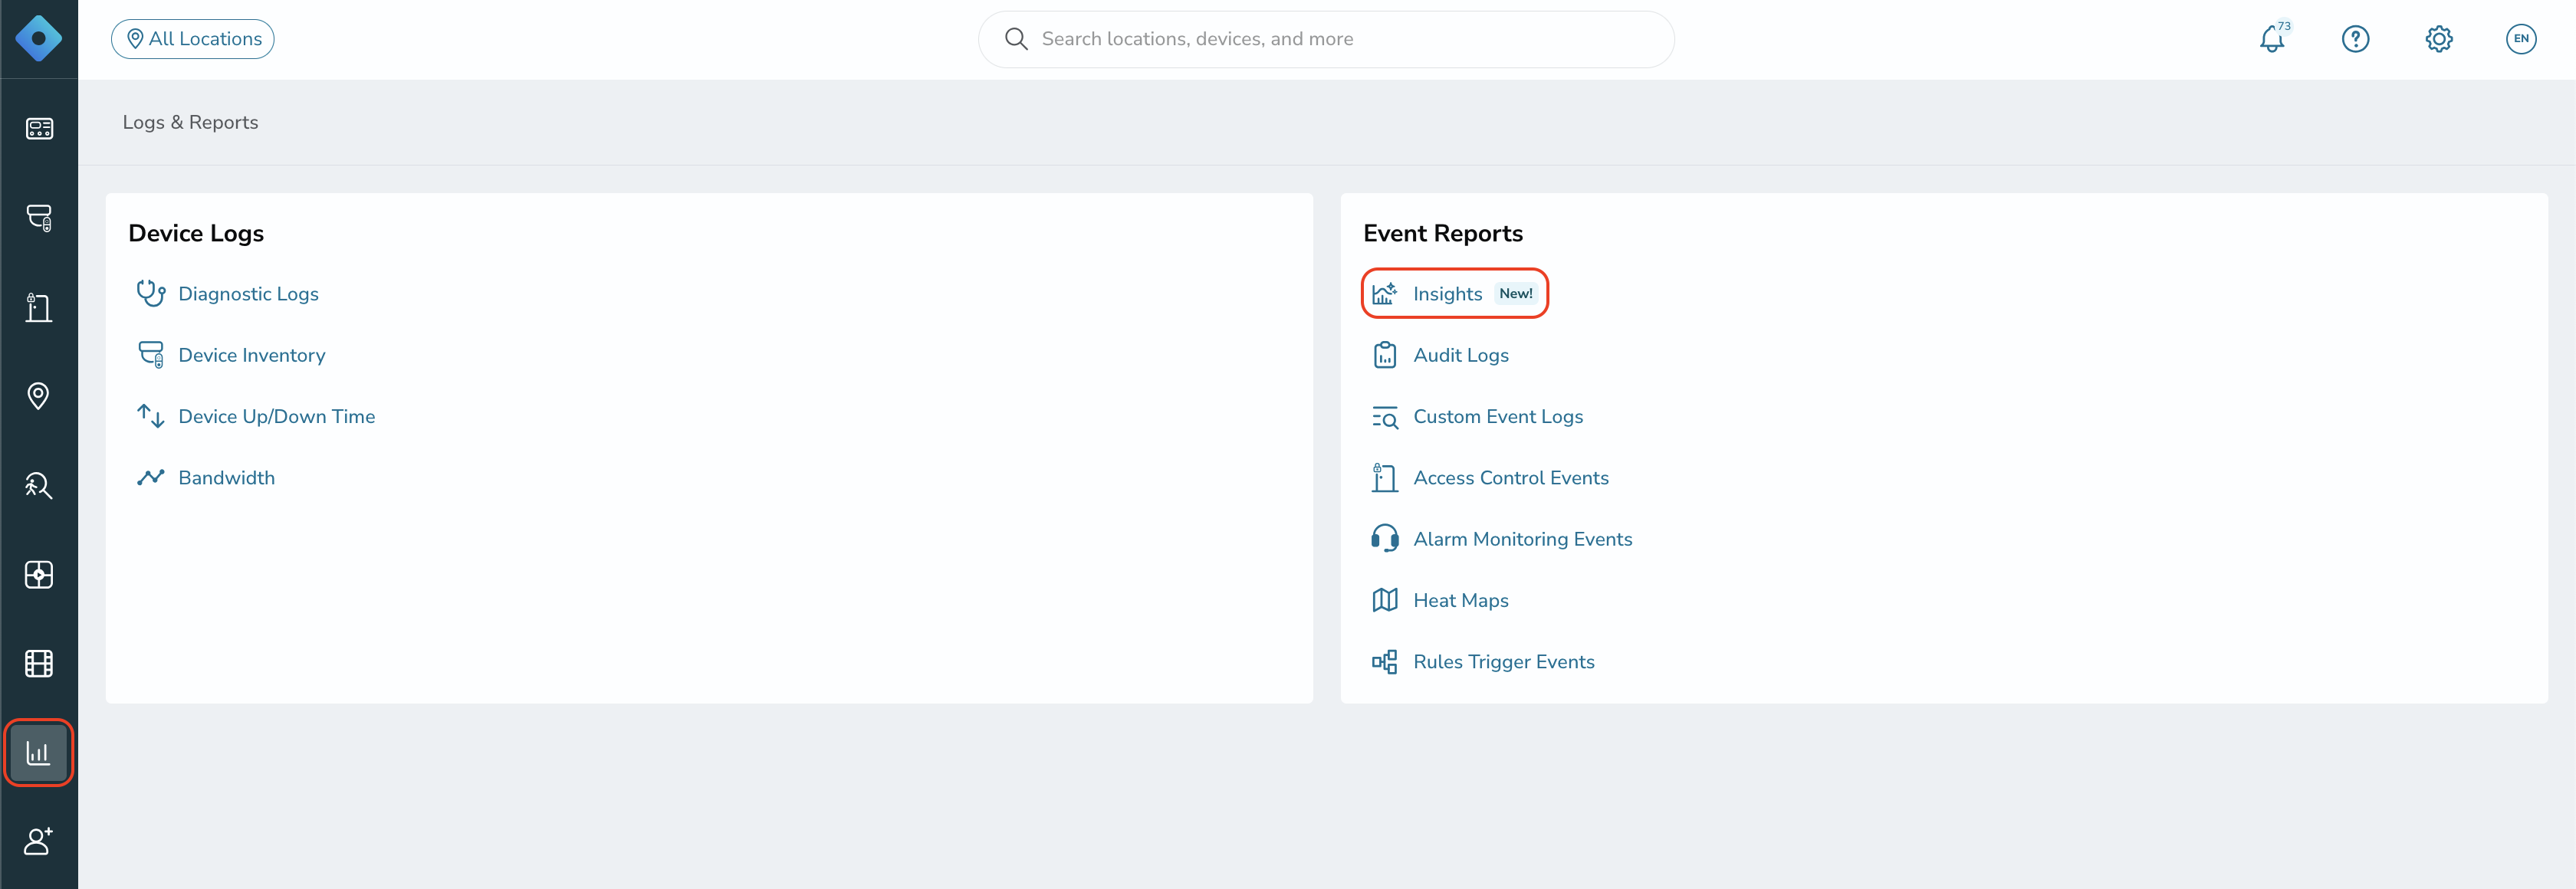Click the help question mark icon

coord(2355,39)
